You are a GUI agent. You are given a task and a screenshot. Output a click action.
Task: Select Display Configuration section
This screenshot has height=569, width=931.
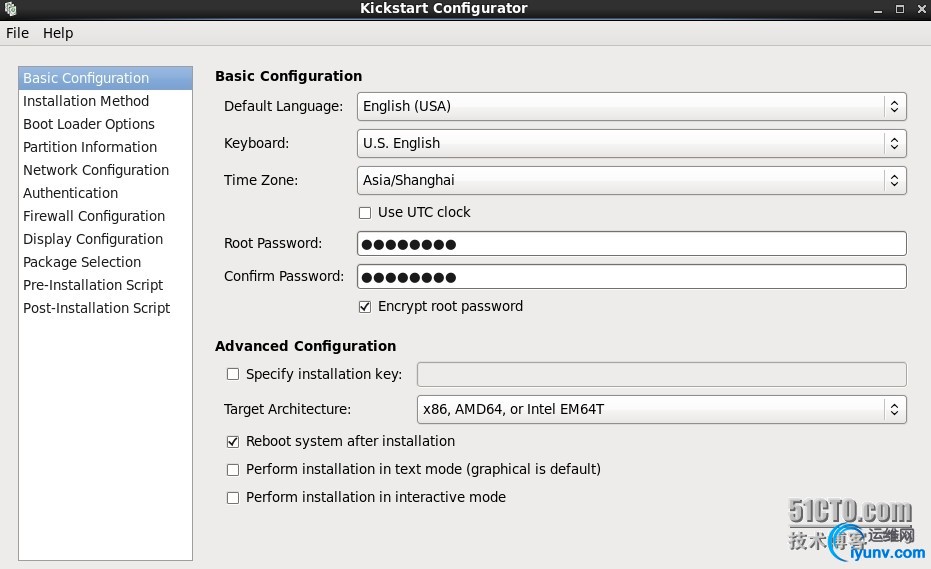105,239
